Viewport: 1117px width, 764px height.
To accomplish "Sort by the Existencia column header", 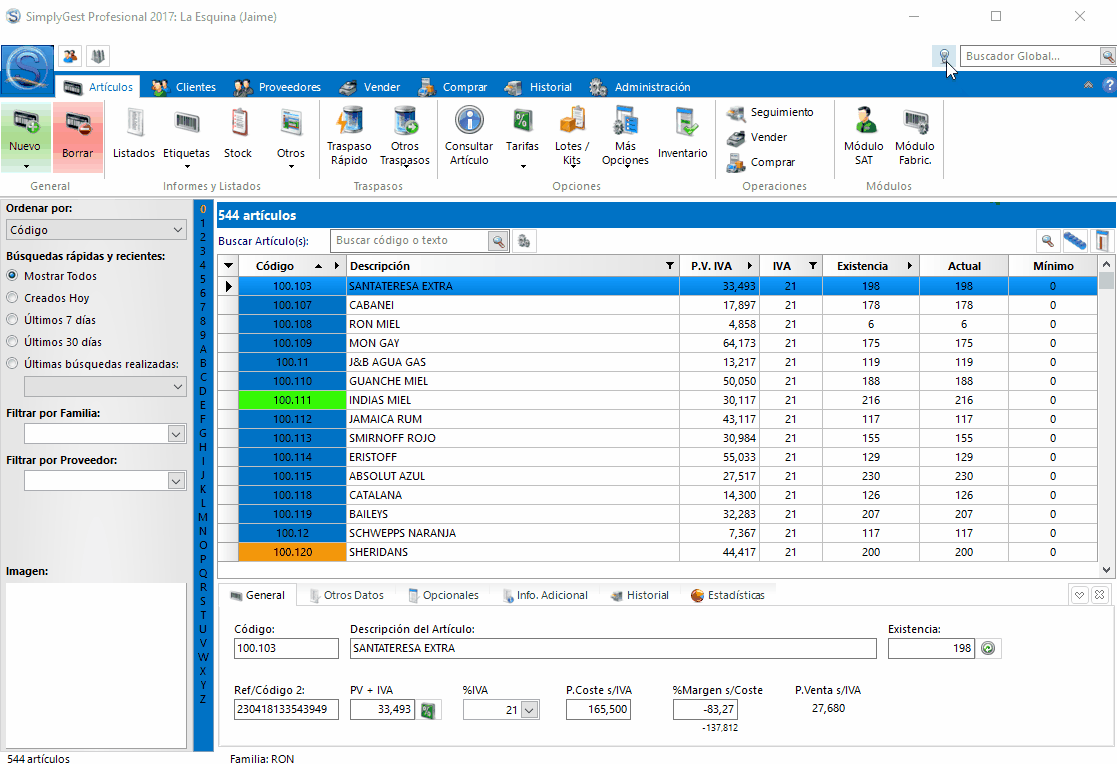I will (x=862, y=266).
